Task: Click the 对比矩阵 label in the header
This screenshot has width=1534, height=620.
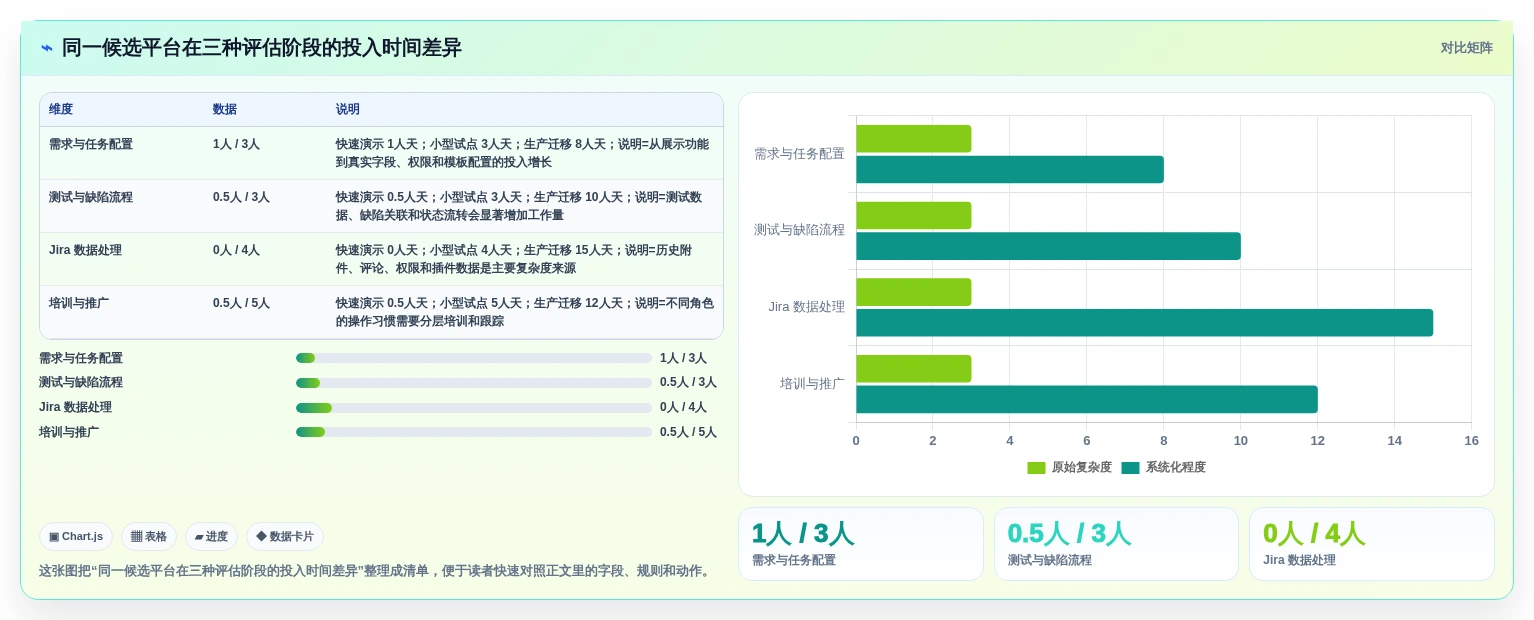Action: pos(1466,48)
